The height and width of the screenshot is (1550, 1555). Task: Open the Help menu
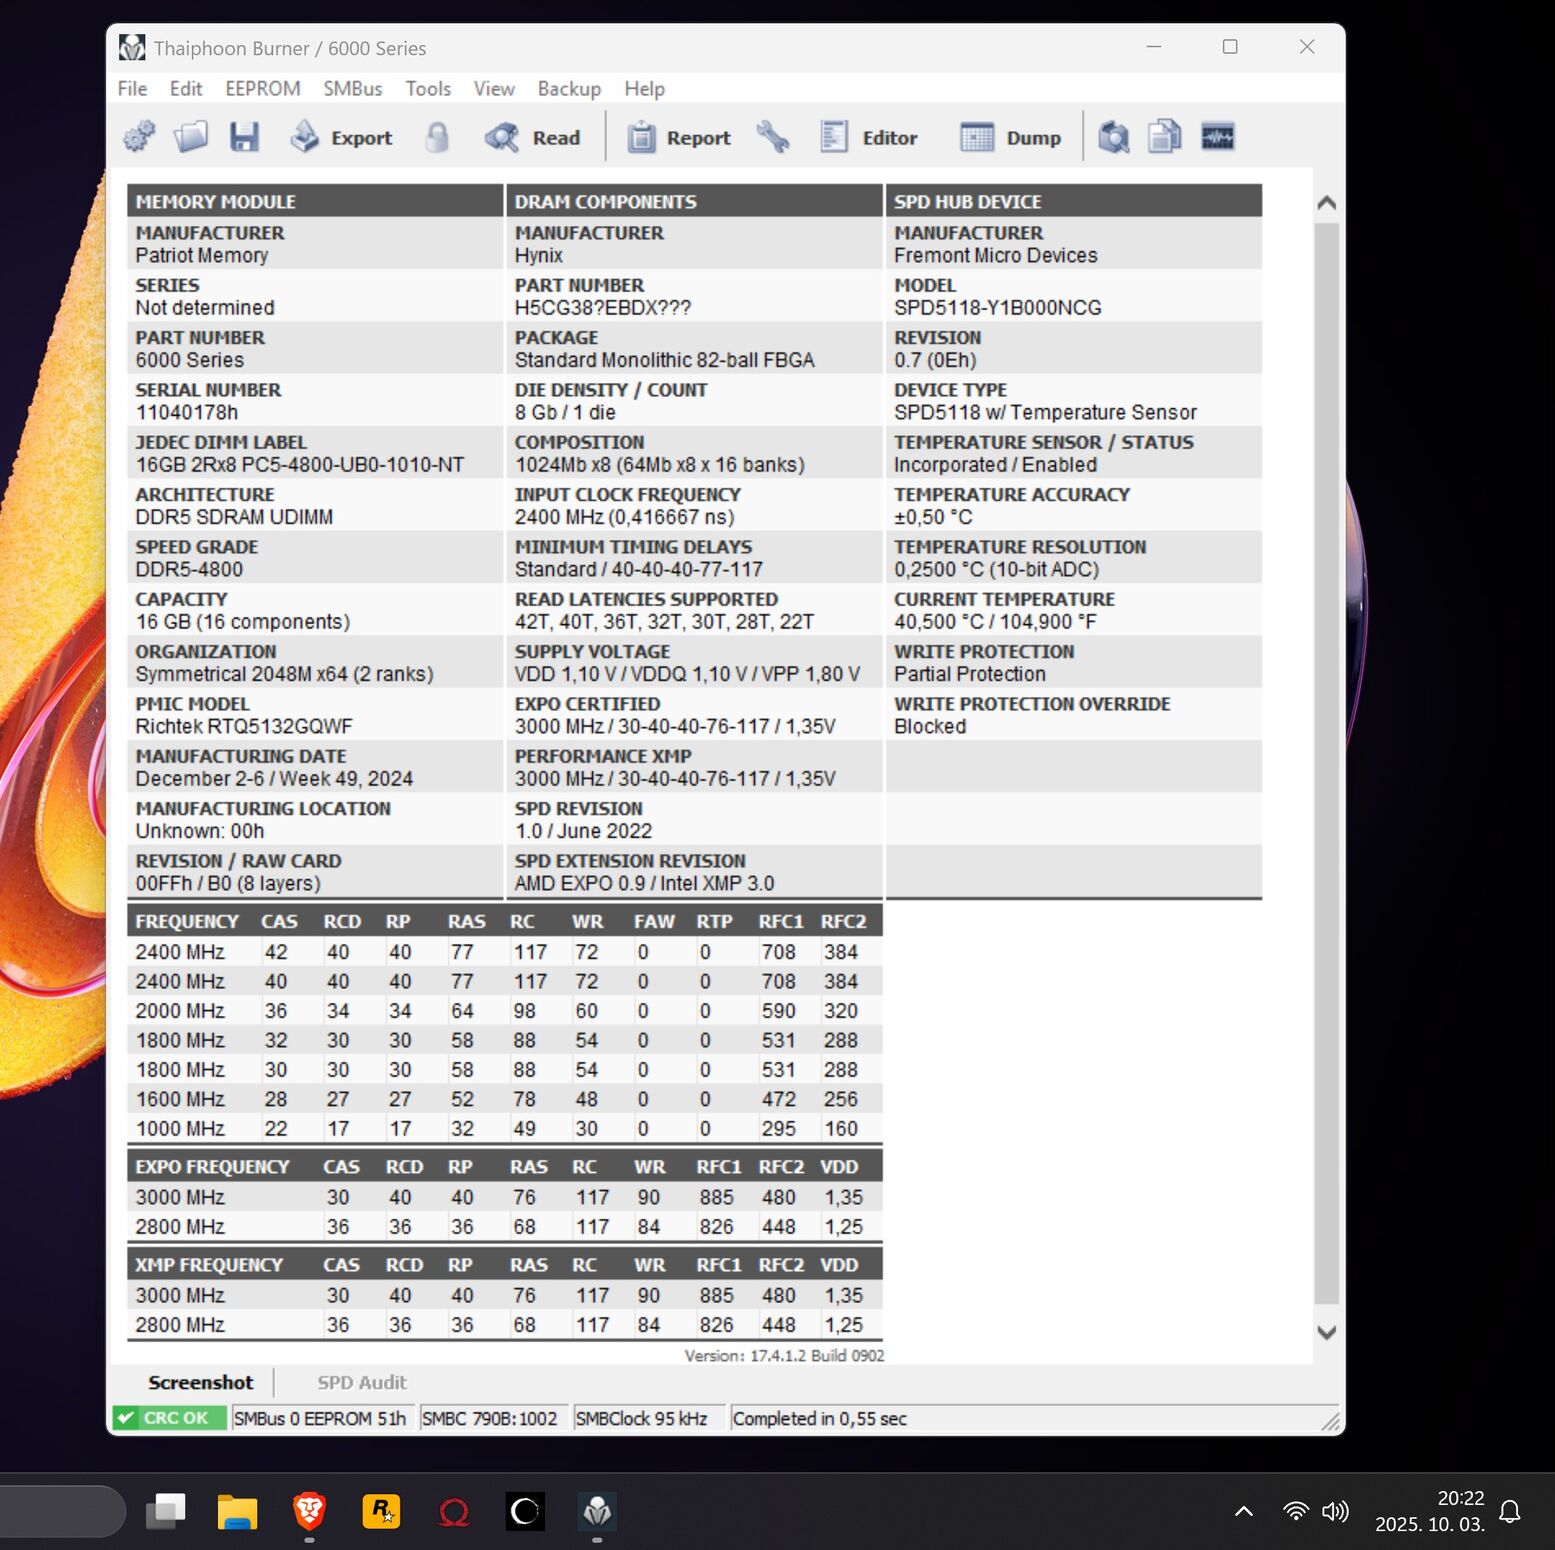pos(644,88)
